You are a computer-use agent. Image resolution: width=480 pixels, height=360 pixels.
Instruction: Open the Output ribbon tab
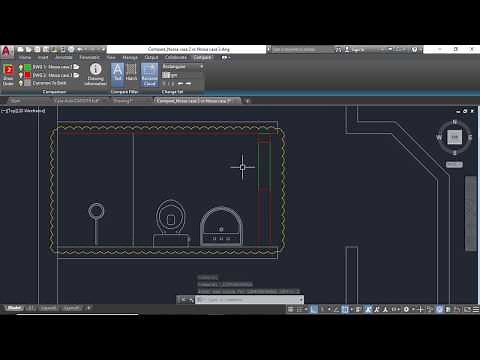pyautogui.click(x=151, y=57)
